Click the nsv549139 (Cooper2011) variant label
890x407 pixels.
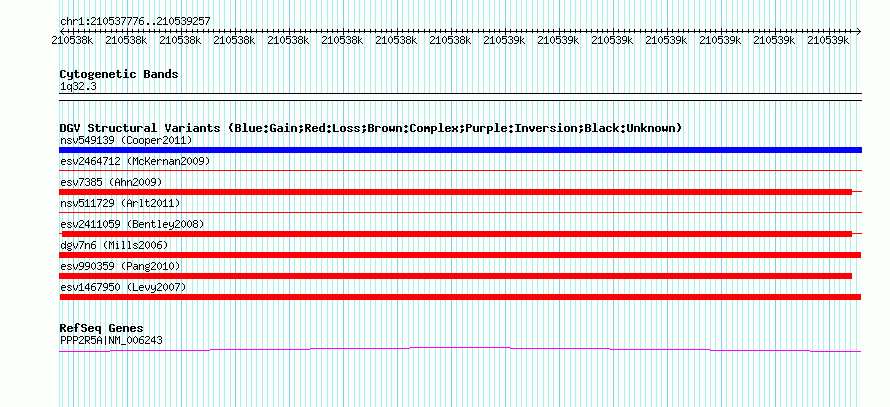[x=126, y=140]
